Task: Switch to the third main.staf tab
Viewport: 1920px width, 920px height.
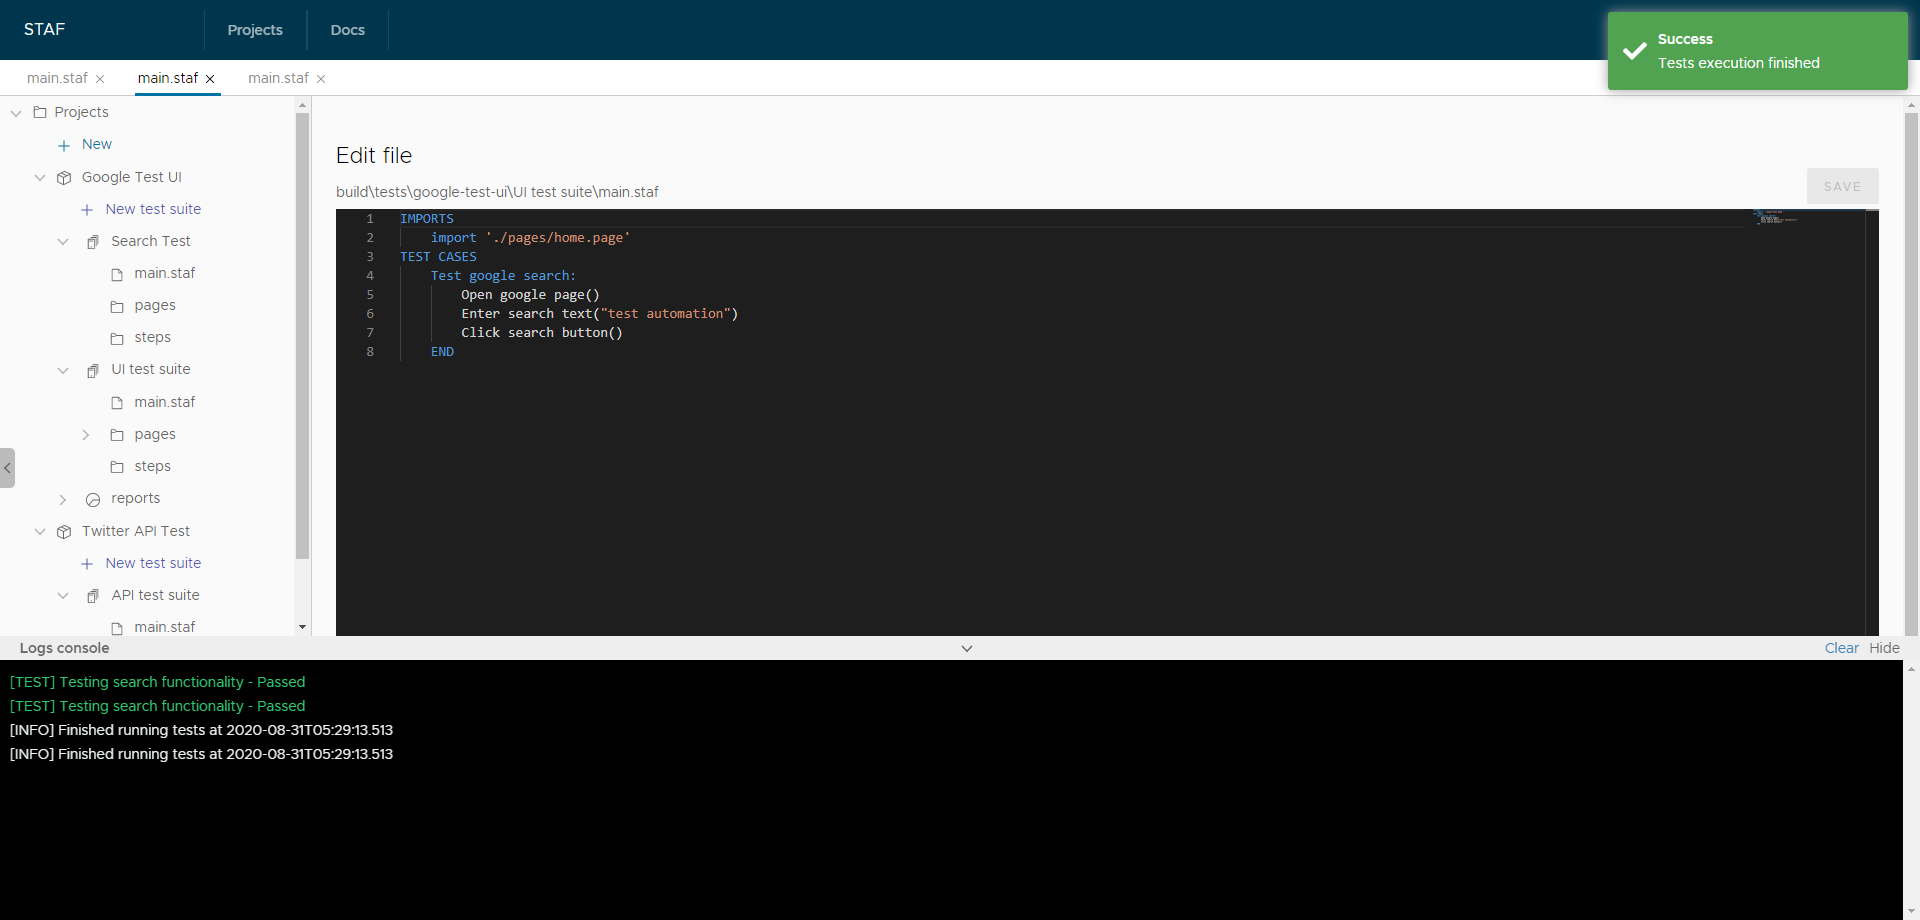Action: pos(278,78)
